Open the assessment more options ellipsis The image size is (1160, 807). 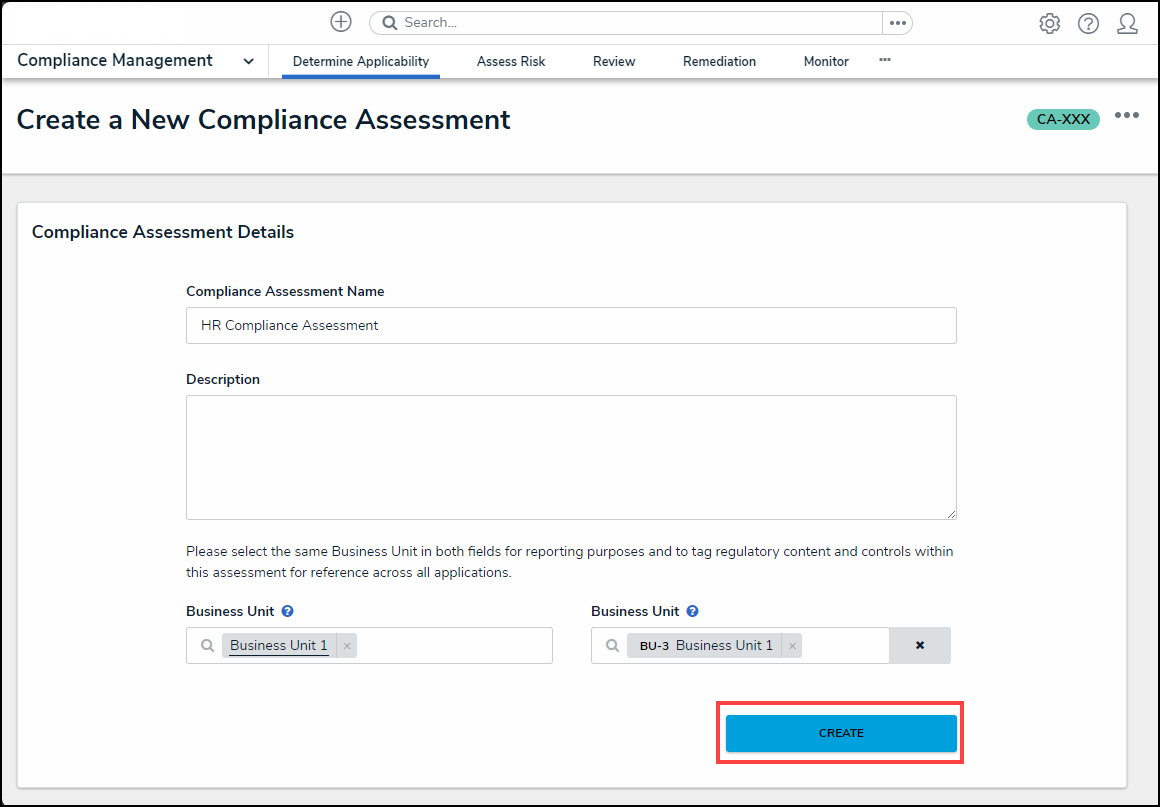point(1127,116)
